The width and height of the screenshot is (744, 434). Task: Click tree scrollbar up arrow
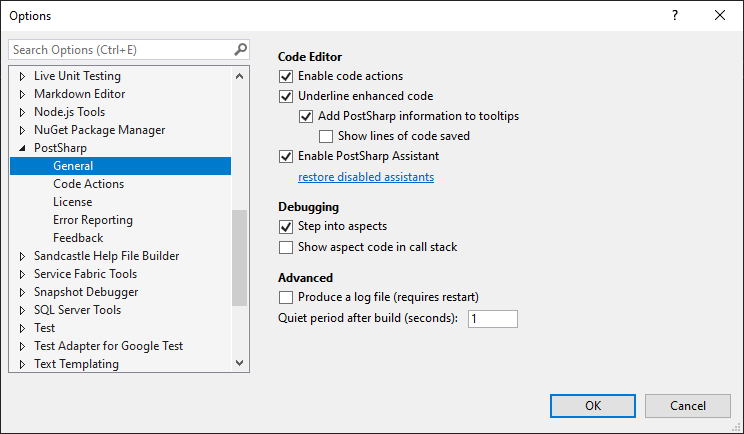(240, 76)
